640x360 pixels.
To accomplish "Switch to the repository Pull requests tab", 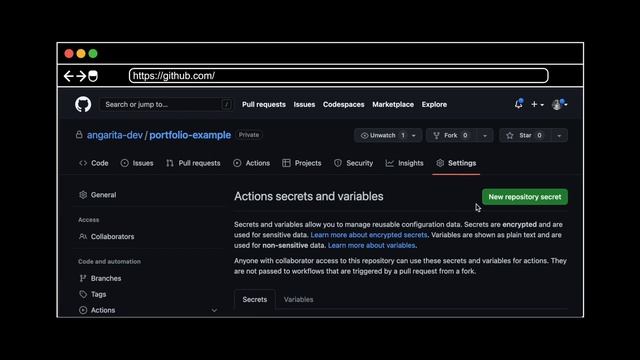I will 193,163.
